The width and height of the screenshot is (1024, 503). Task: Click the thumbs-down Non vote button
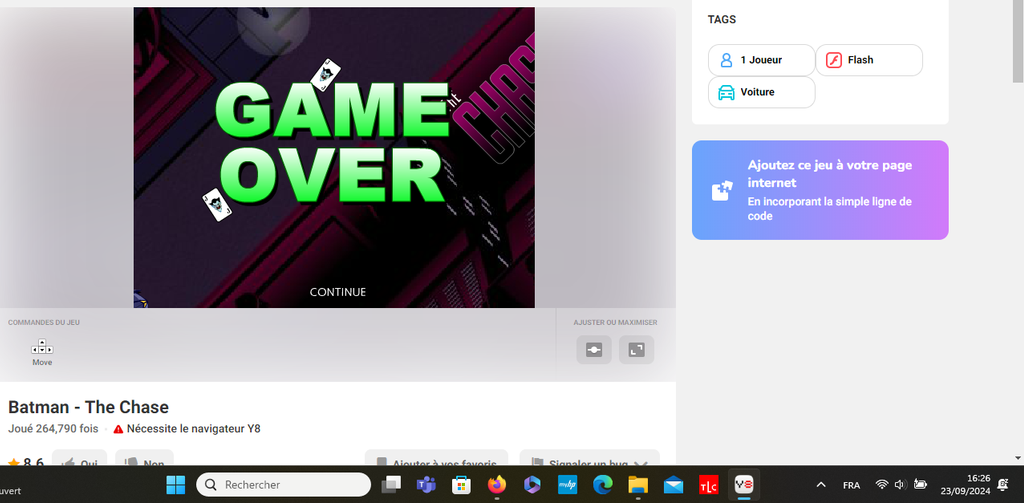(144, 461)
